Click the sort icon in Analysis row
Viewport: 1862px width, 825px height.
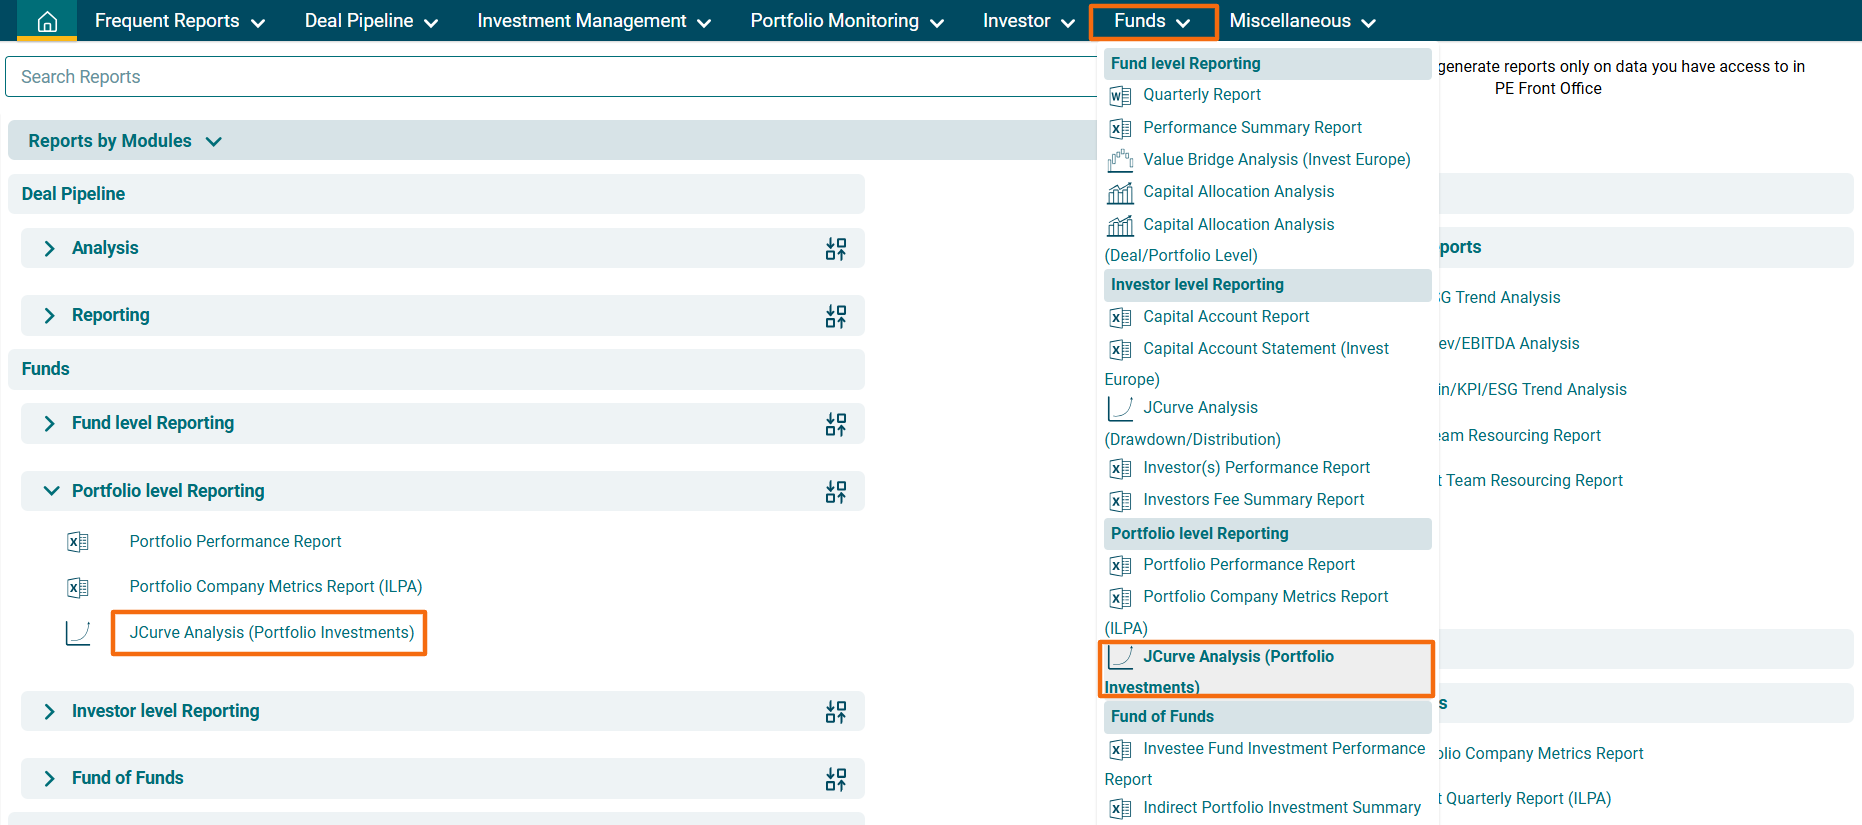pyautogui.click(x=835, y=249)
